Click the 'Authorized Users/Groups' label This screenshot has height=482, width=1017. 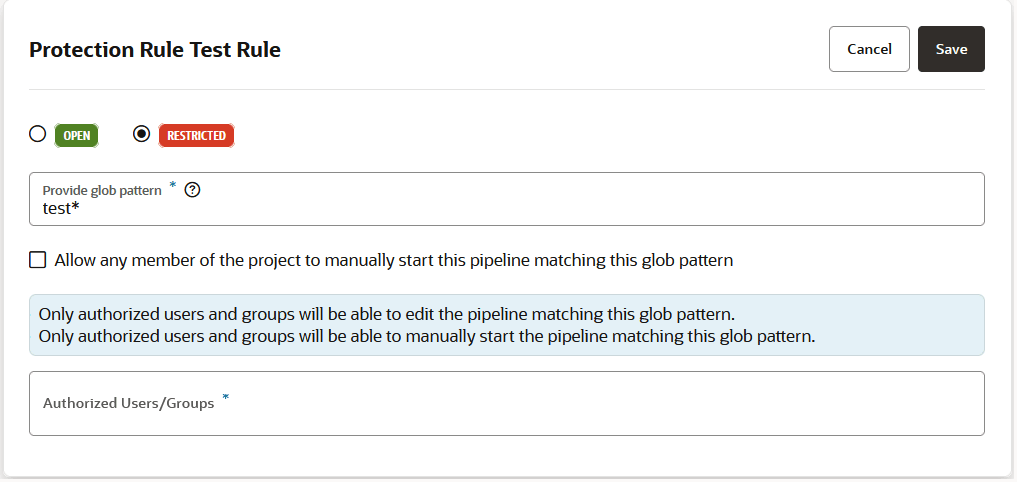pos(128,404)
